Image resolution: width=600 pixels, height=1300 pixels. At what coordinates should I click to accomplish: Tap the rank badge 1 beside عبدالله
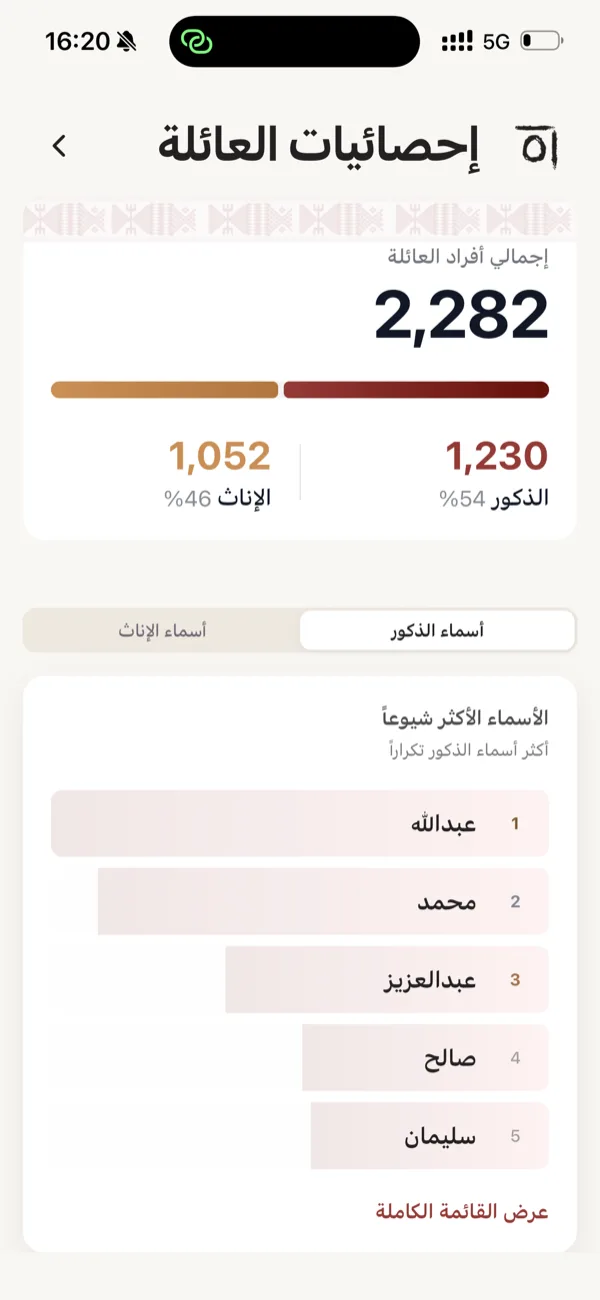(513, 823)
